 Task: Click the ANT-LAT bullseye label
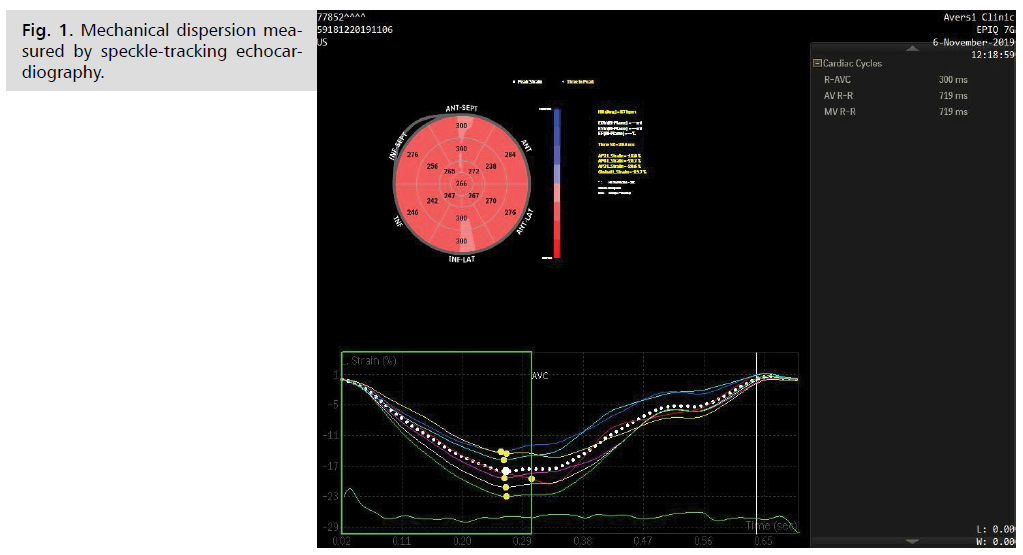click(x=525, y=222)
